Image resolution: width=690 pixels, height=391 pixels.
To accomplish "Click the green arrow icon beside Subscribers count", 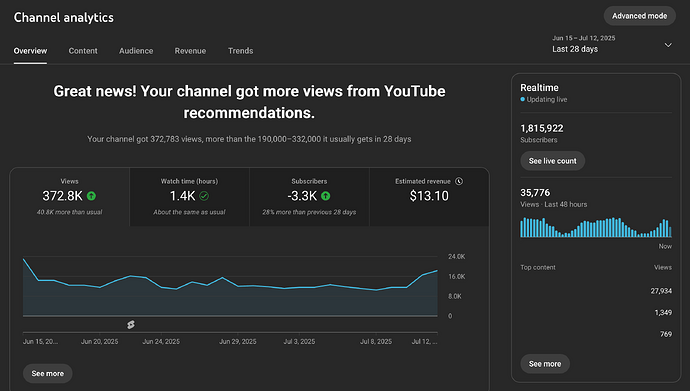I will pos(326,196).
